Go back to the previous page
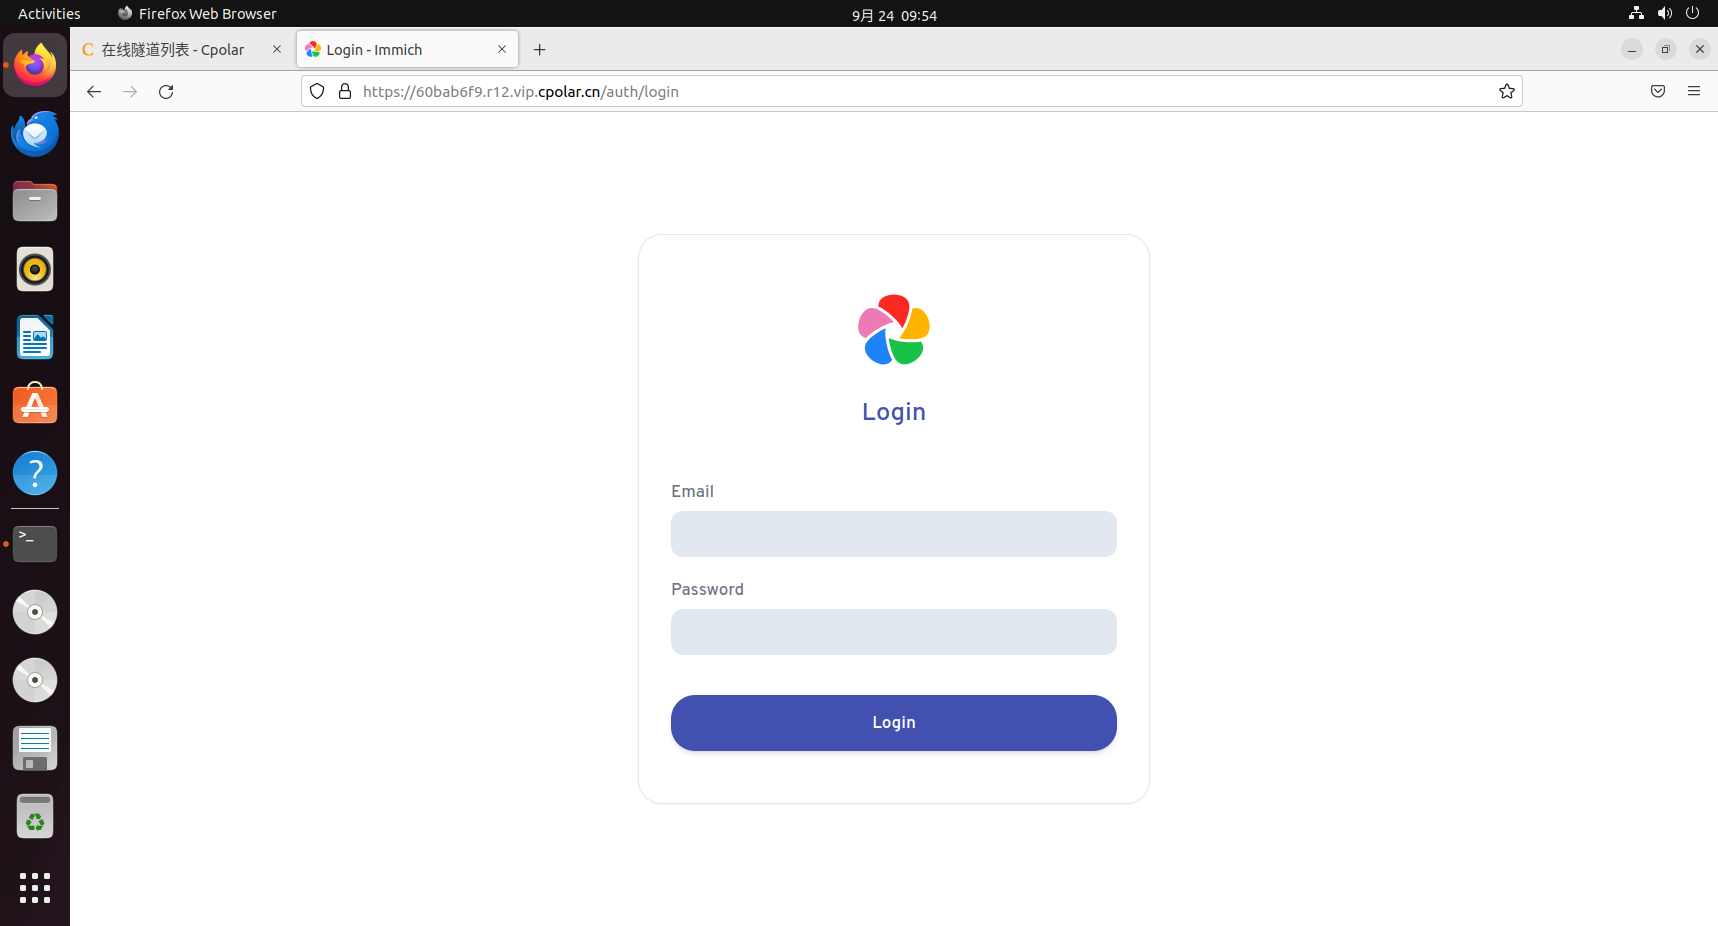Viewport: 1718px width, 926px height. (94, 91)
